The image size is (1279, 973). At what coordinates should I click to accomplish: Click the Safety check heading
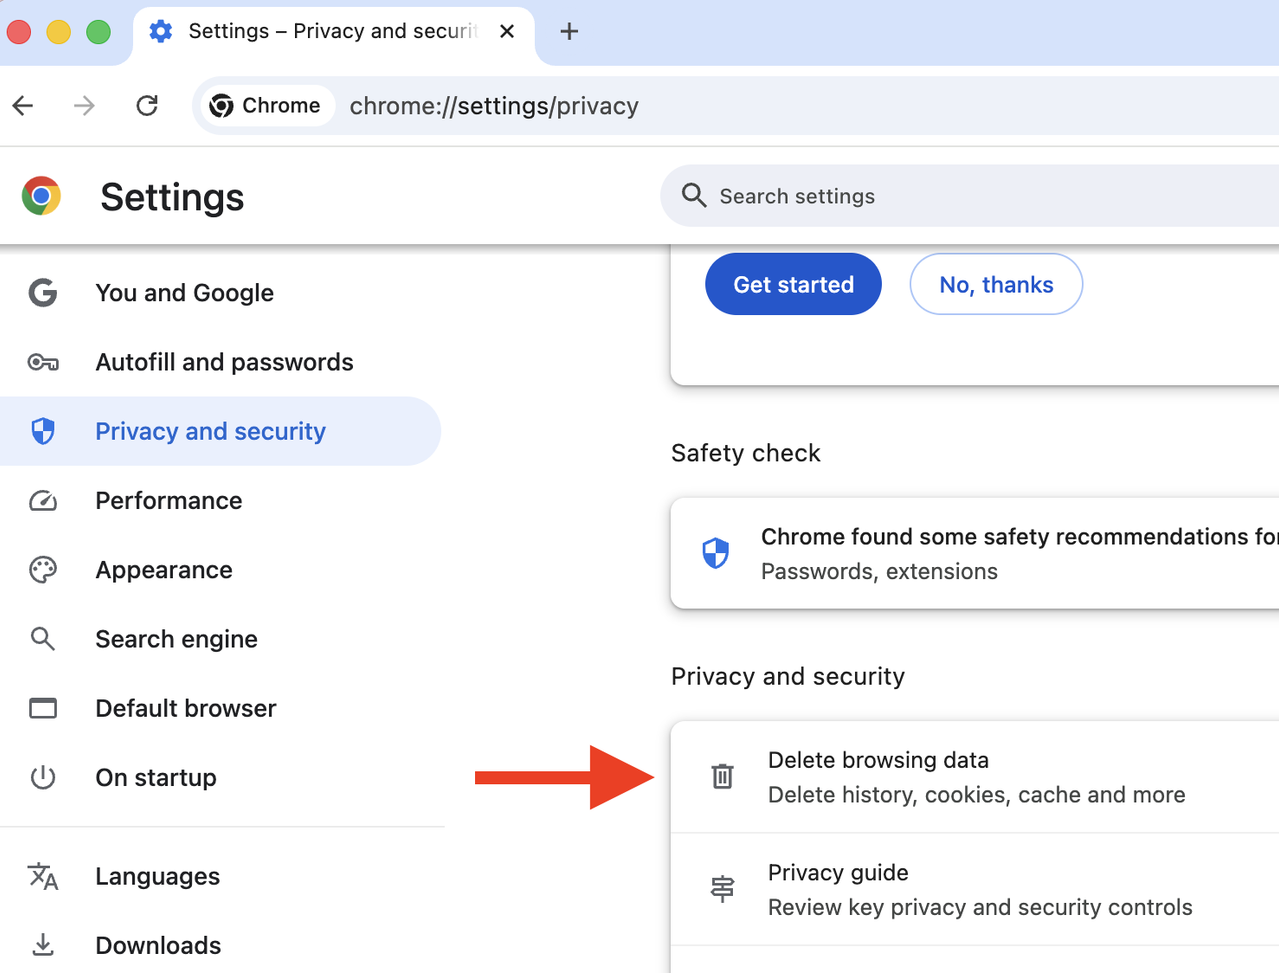click(746, 453)
